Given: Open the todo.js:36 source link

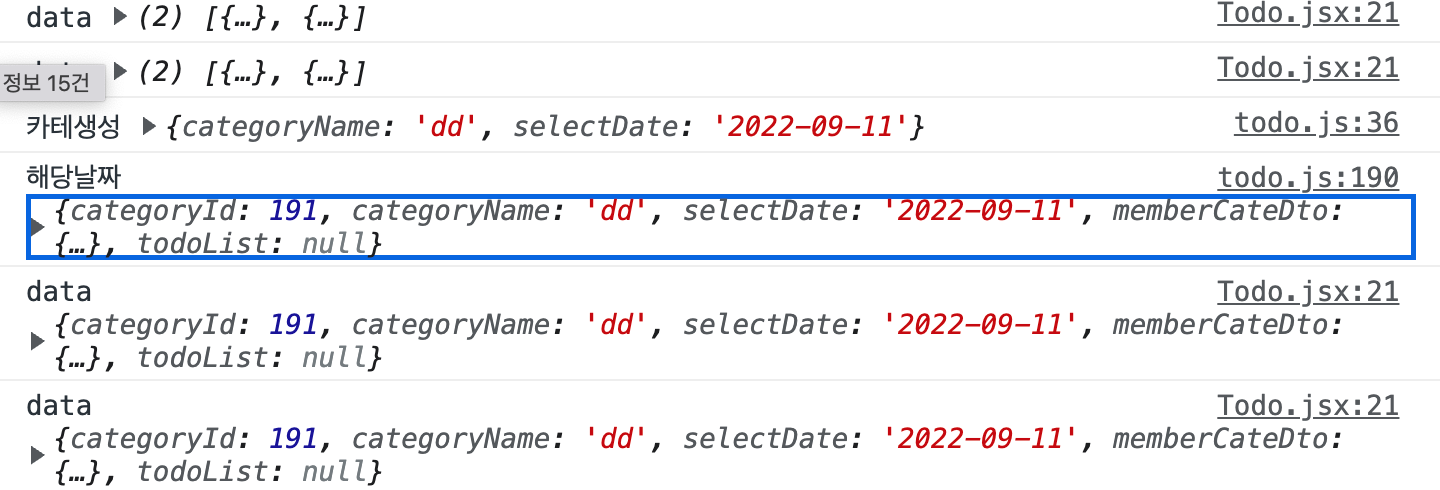Looking at the screenshot, I should pos(1316,123).
